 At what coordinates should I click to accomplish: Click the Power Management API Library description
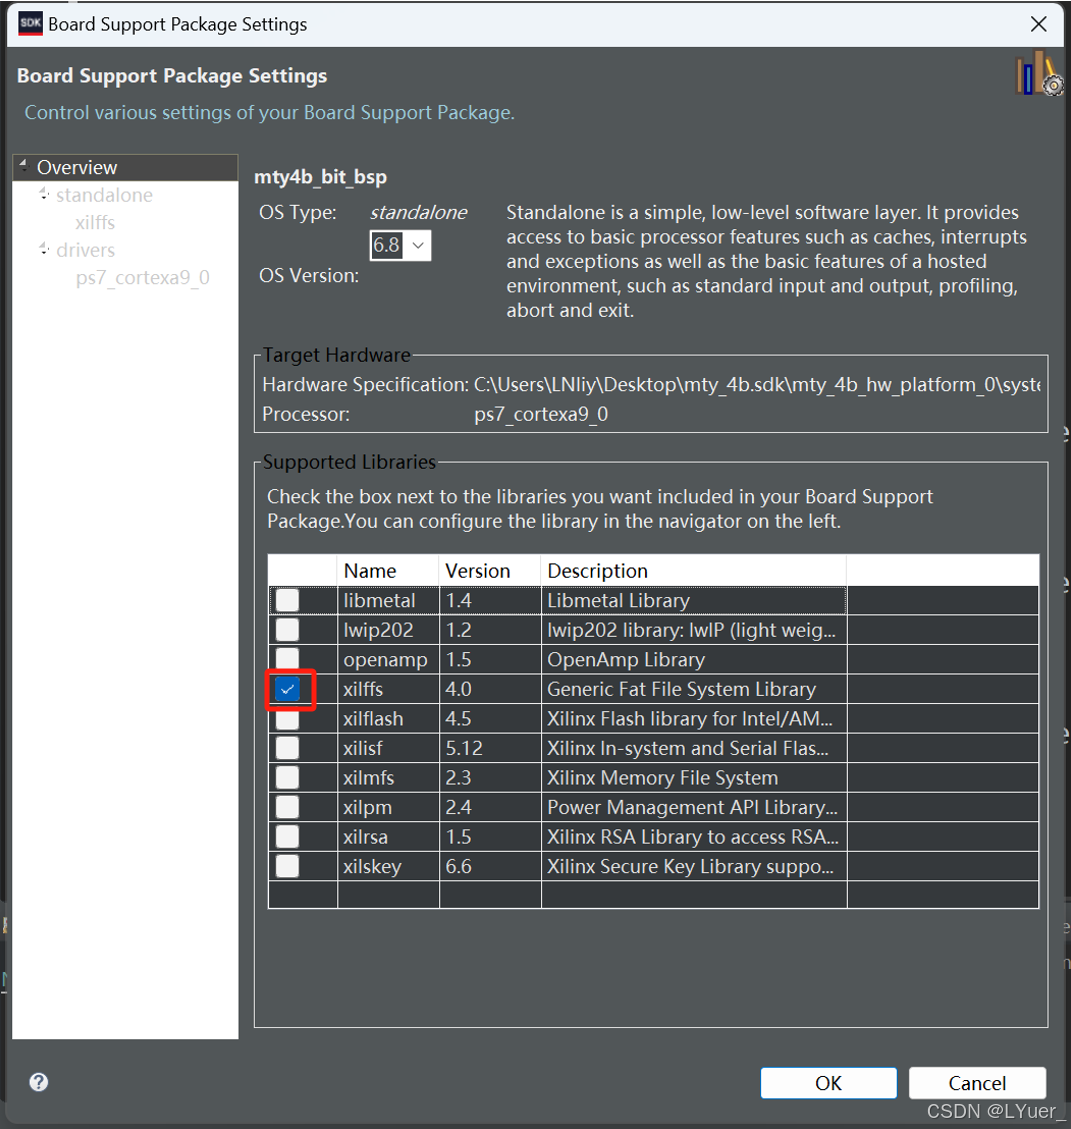pos(692,807)
